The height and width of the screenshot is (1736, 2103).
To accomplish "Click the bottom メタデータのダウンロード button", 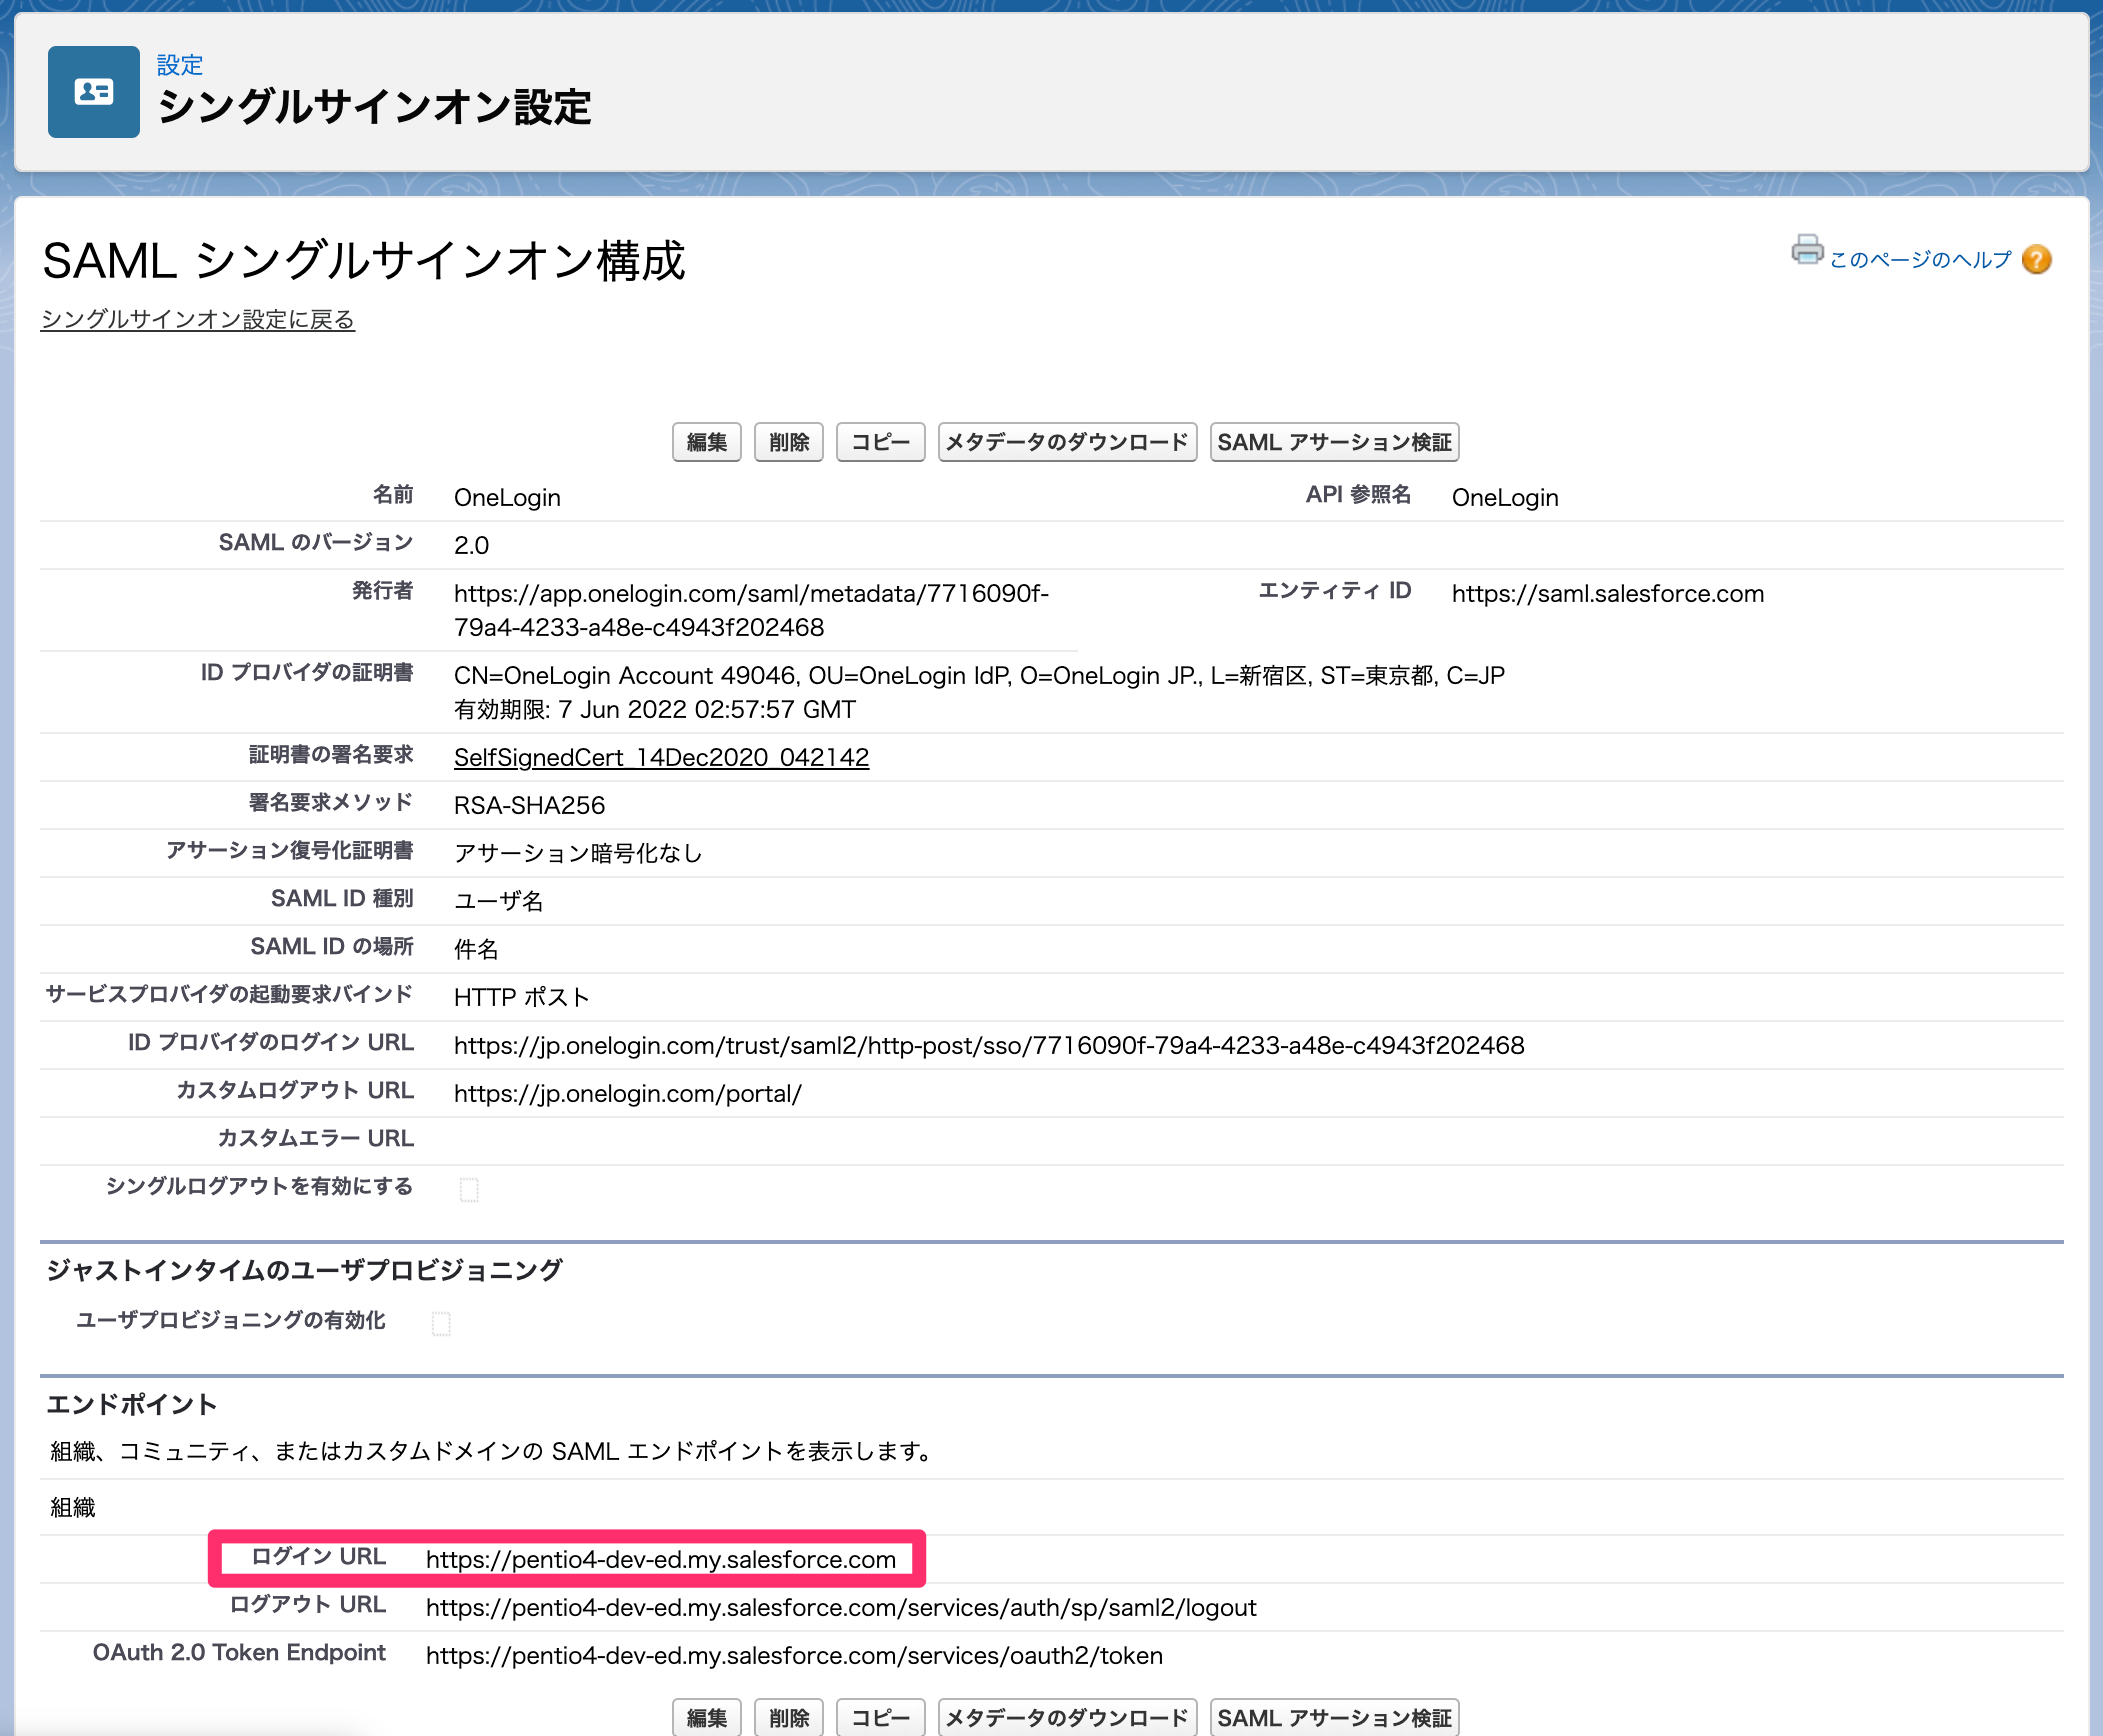I will pos(1067,1717).
